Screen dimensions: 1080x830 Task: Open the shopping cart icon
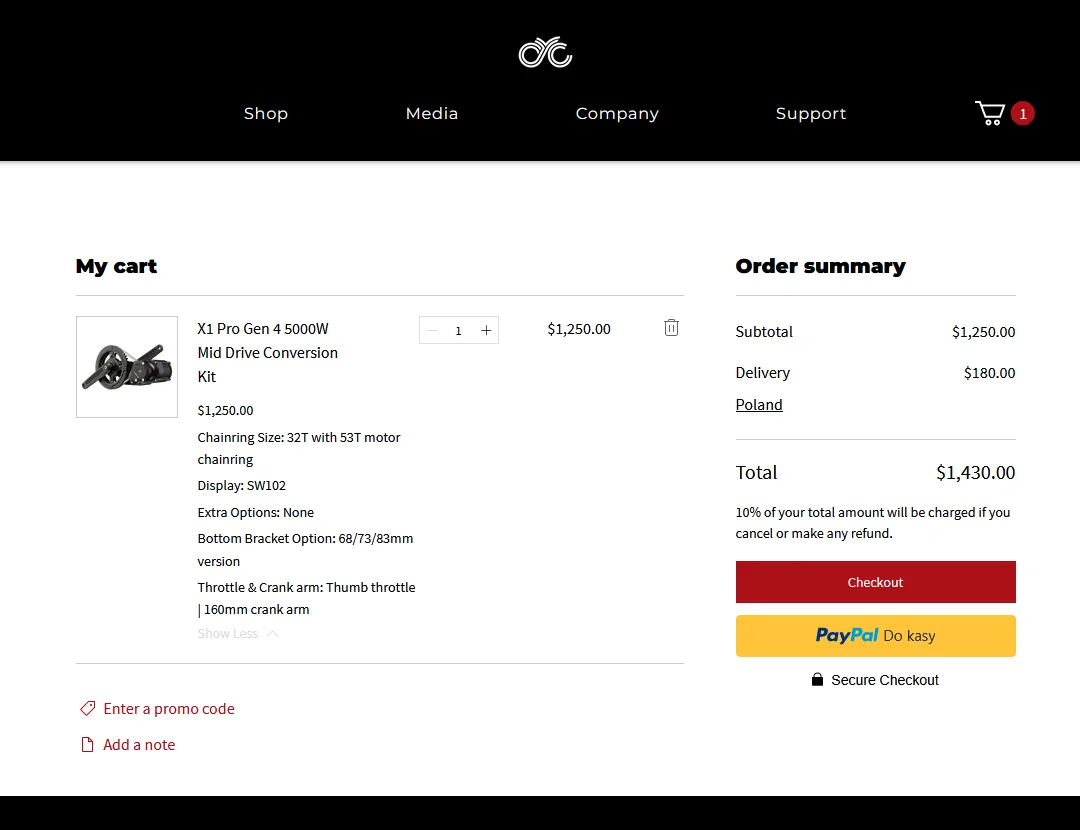(989, 113)
